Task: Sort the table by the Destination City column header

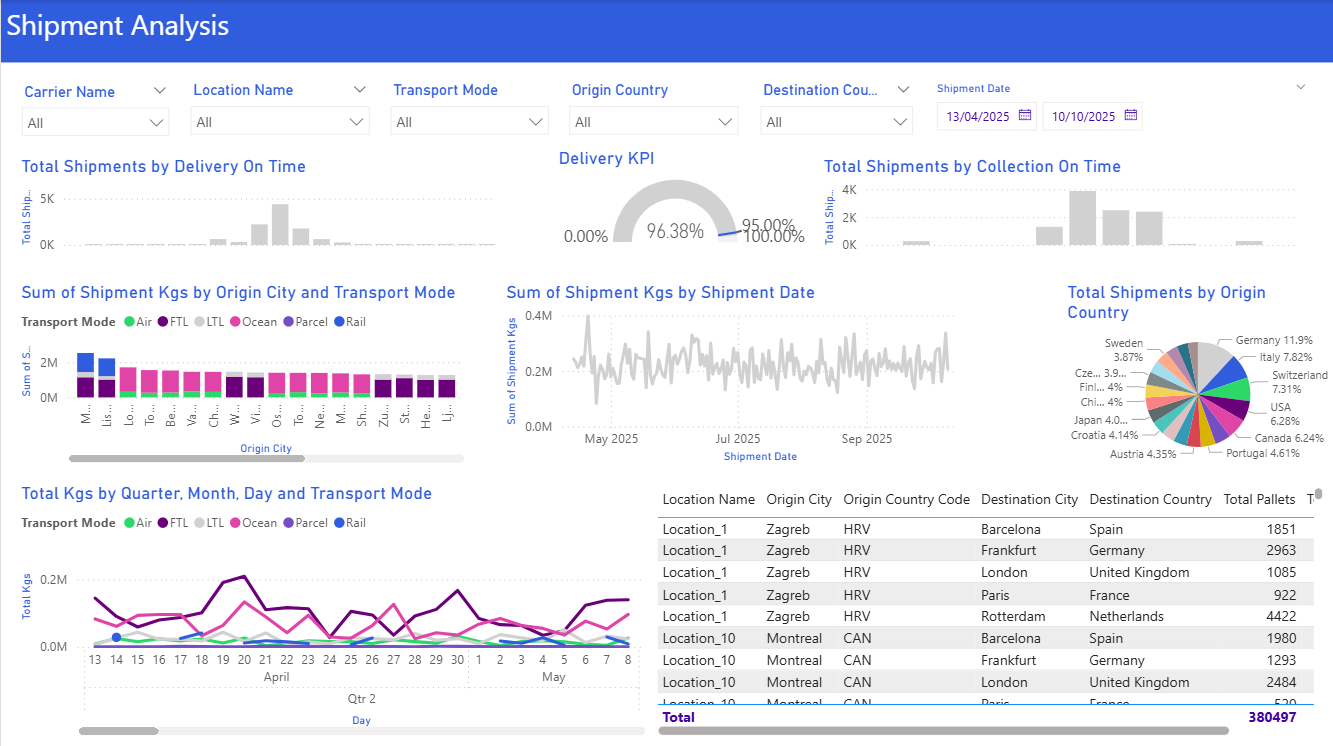Action: 1029,499
